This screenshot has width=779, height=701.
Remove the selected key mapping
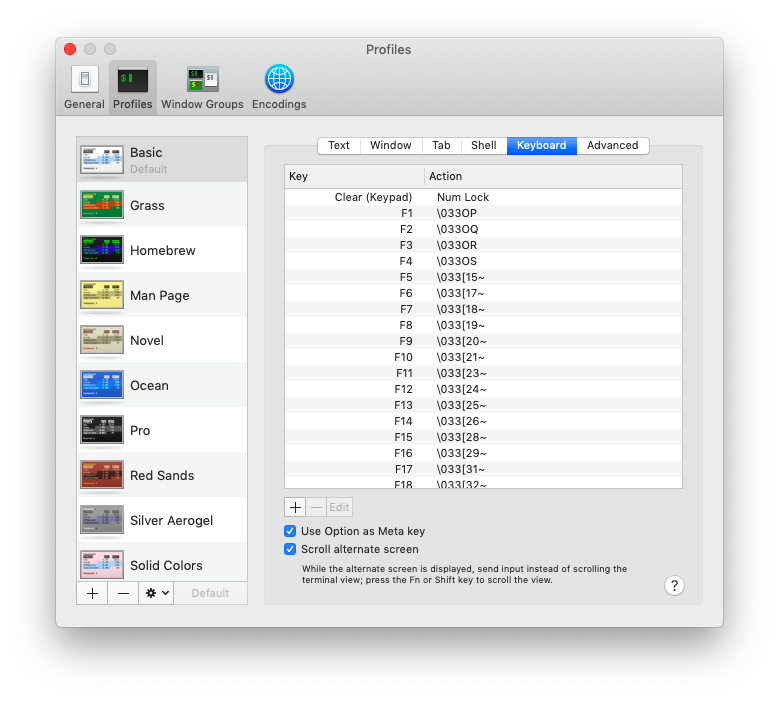316,507
